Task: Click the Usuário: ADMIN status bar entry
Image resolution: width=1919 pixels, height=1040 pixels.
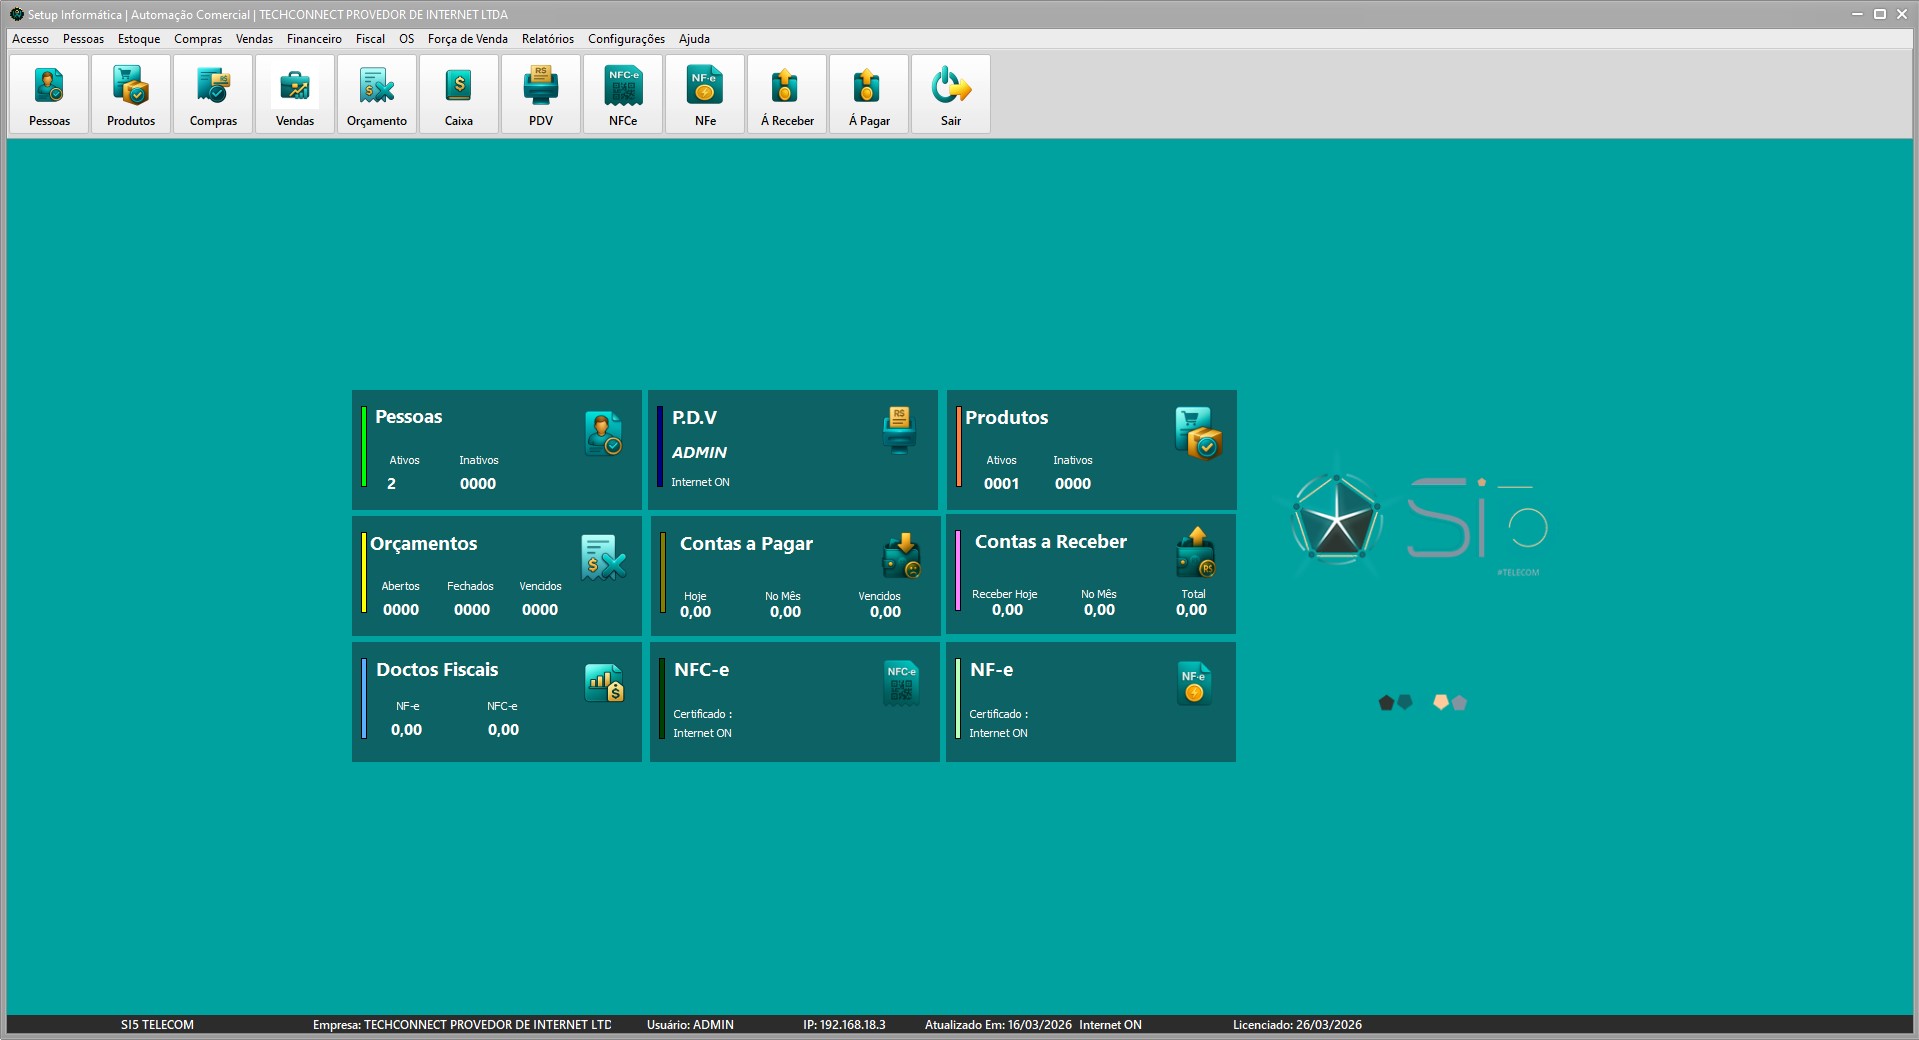Action: coord(690,1025)
